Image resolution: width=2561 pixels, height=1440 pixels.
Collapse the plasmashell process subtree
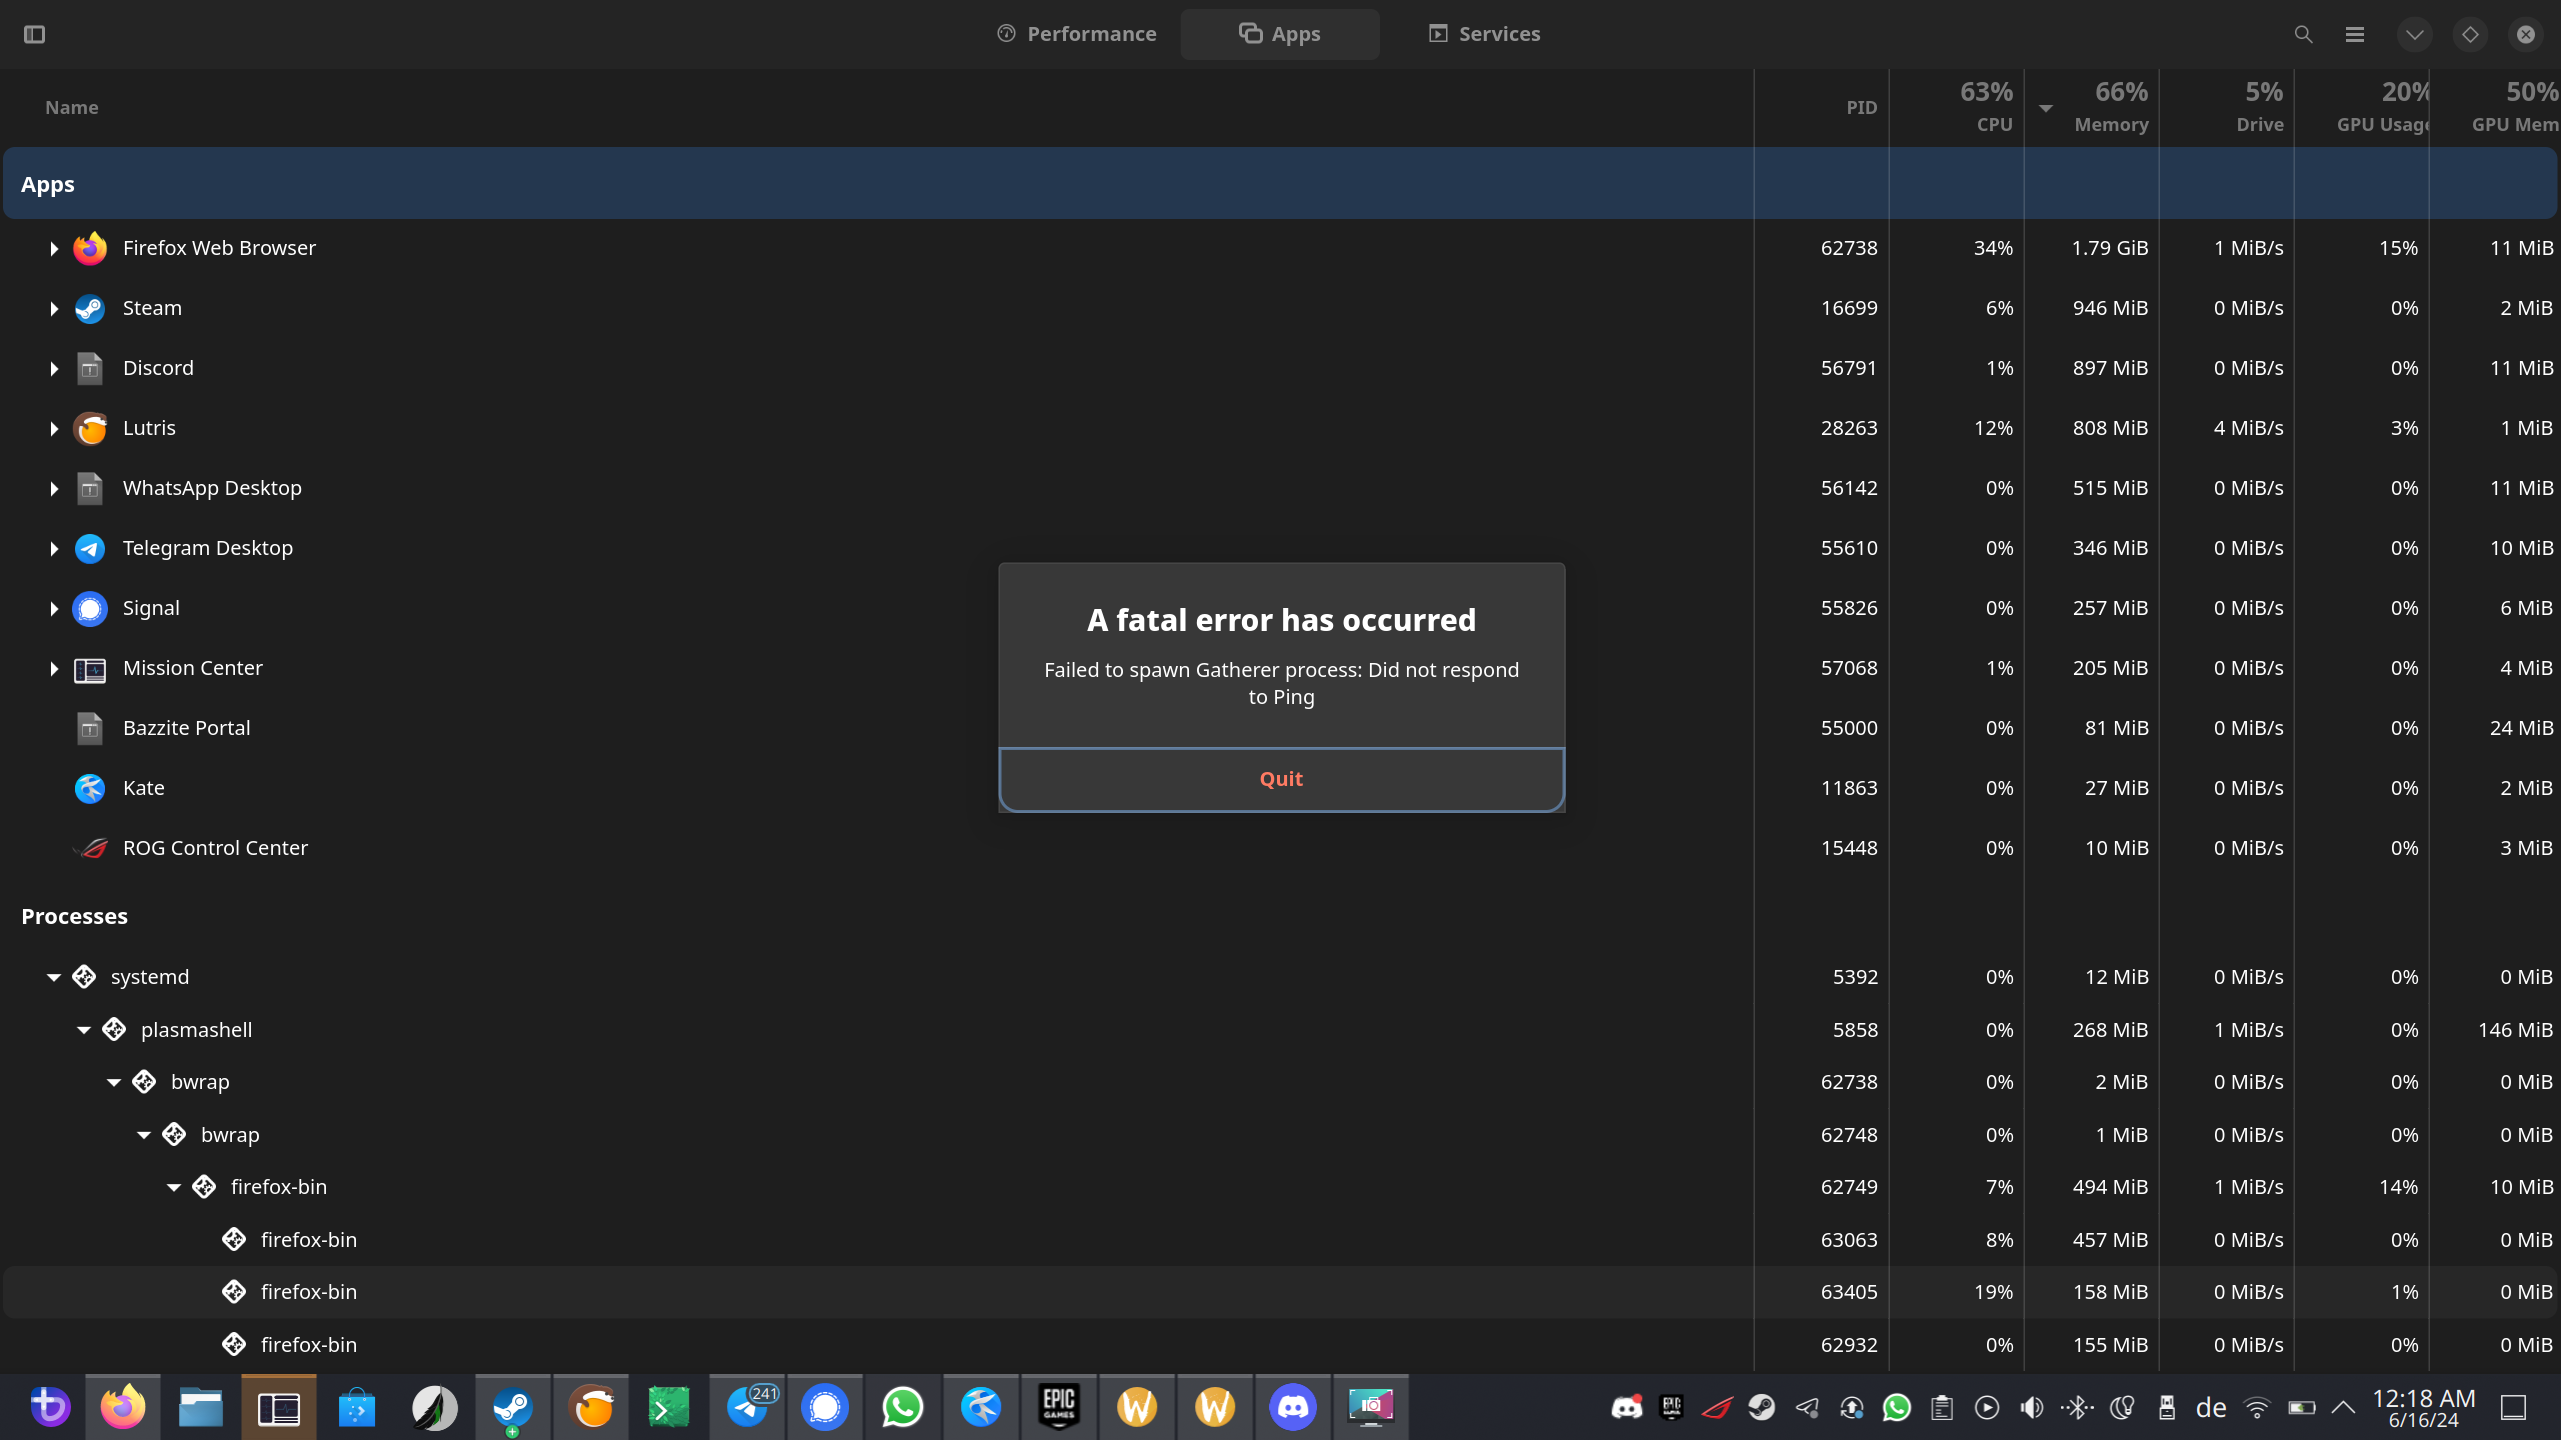[84, 1030]
